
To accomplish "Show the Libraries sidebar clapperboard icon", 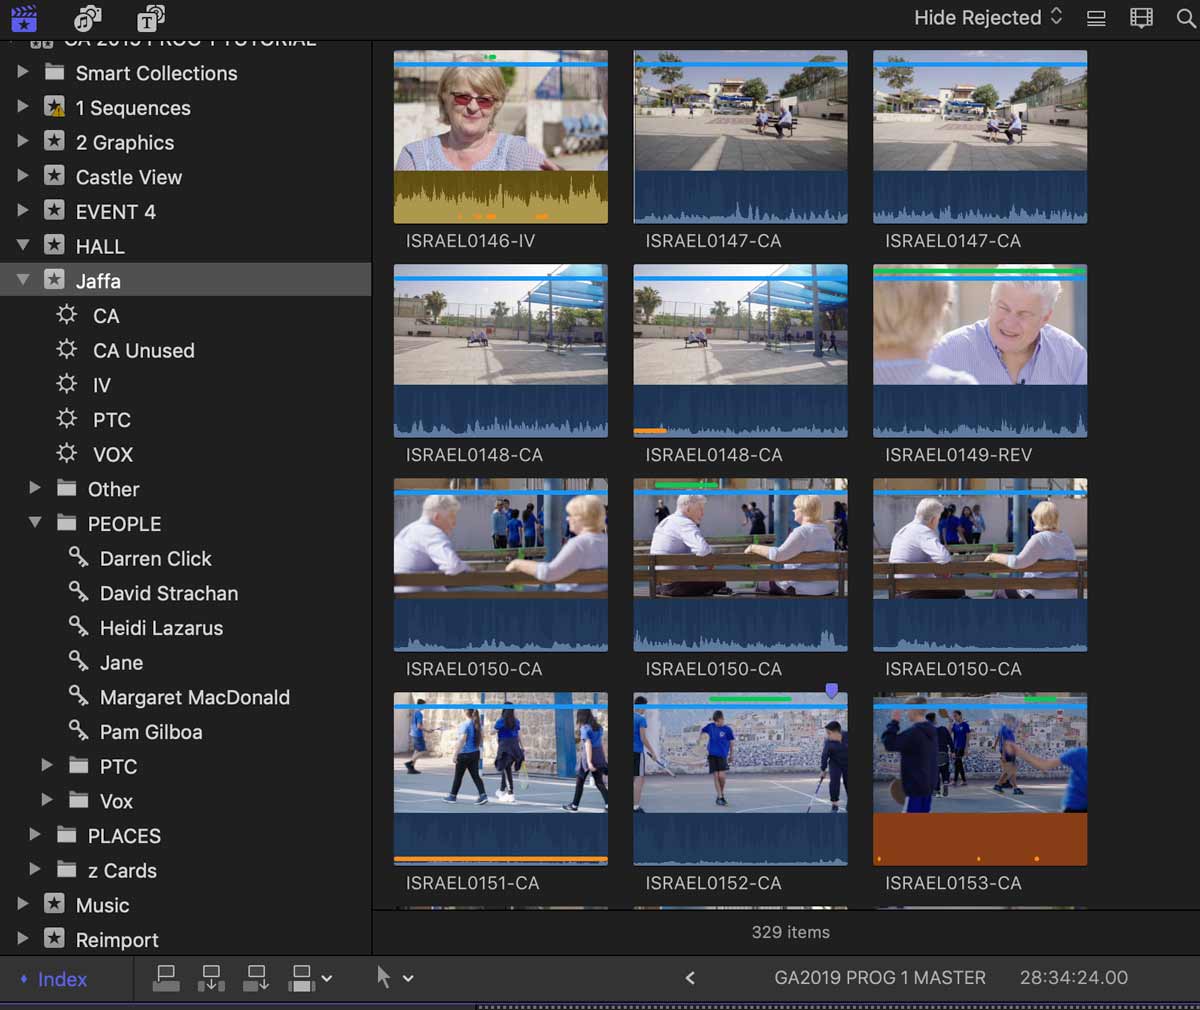I will point(23,17).
